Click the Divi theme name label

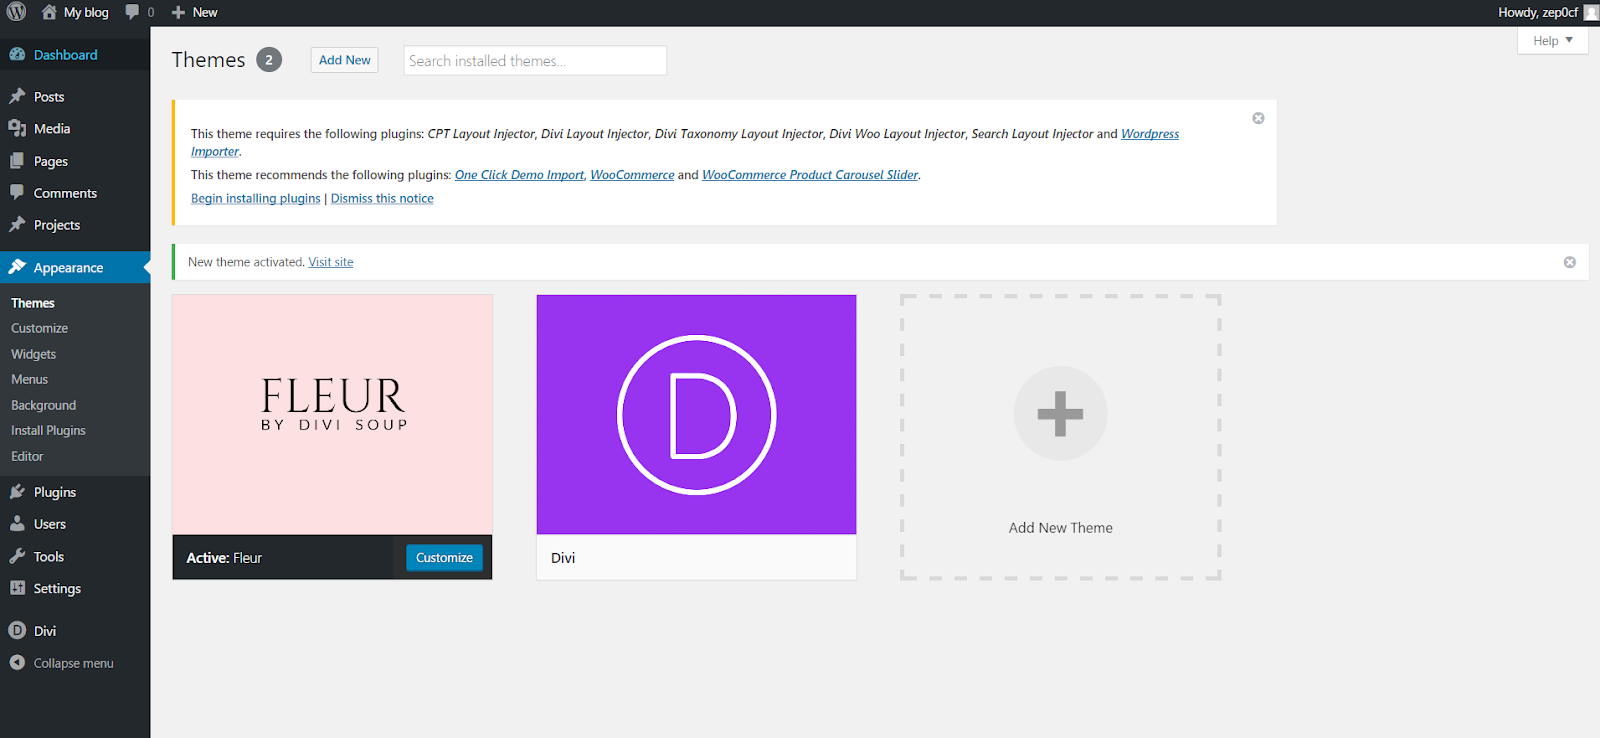(563, 558)
